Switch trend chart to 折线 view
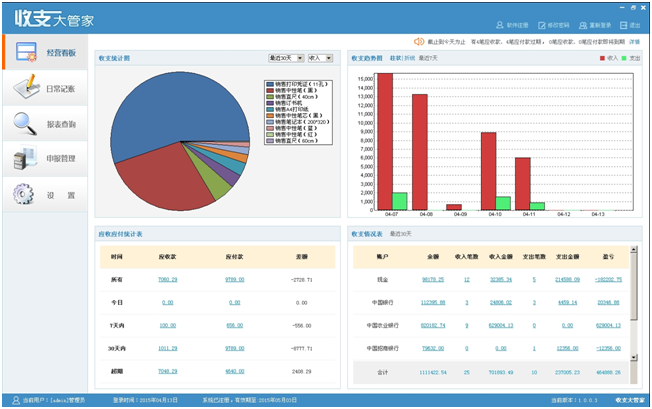Image resolution: width=652 pixels, height=409 pixels. point(409,59)
